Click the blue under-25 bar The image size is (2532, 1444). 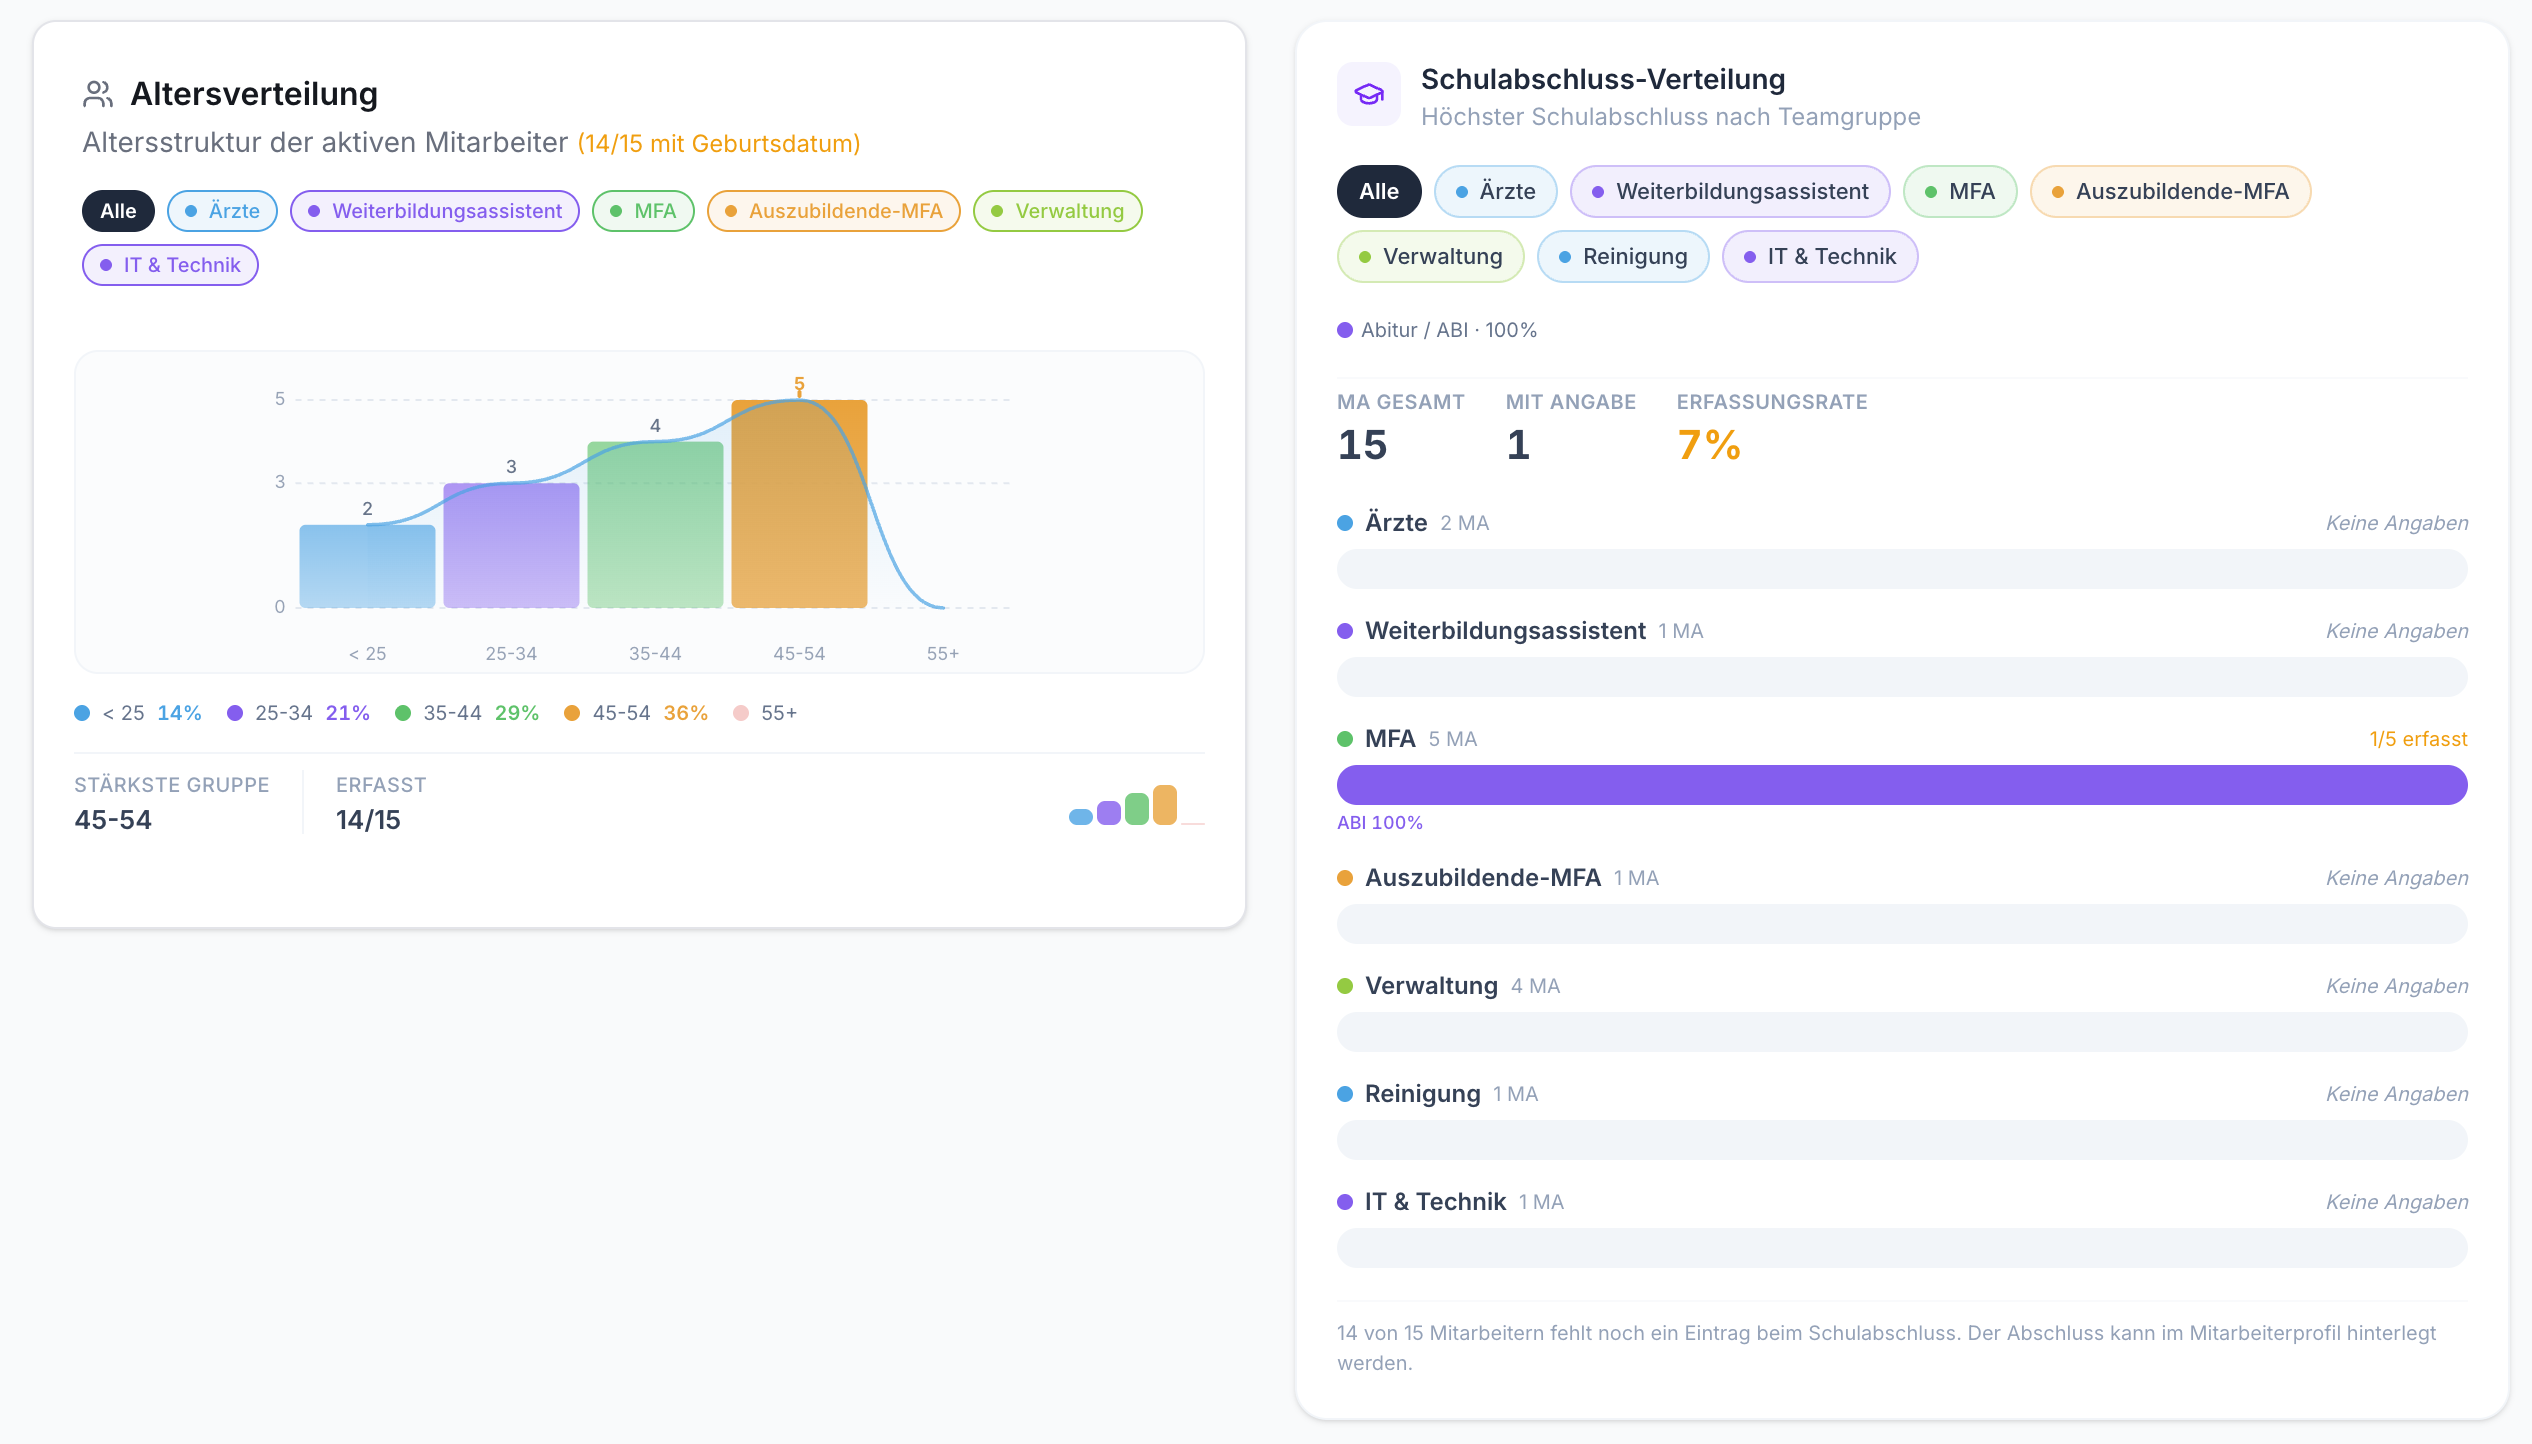click(x=367, y=566)
